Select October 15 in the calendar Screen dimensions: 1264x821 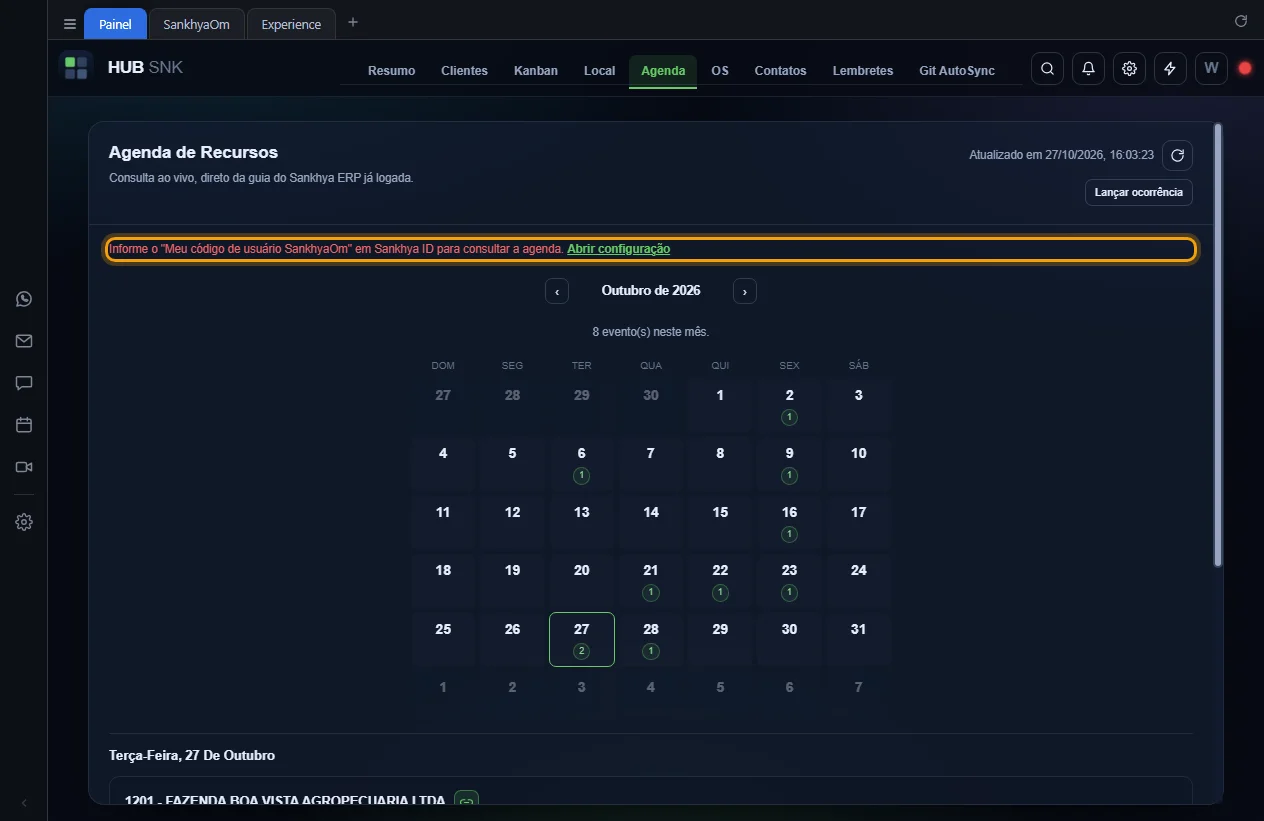coord(720,522)
